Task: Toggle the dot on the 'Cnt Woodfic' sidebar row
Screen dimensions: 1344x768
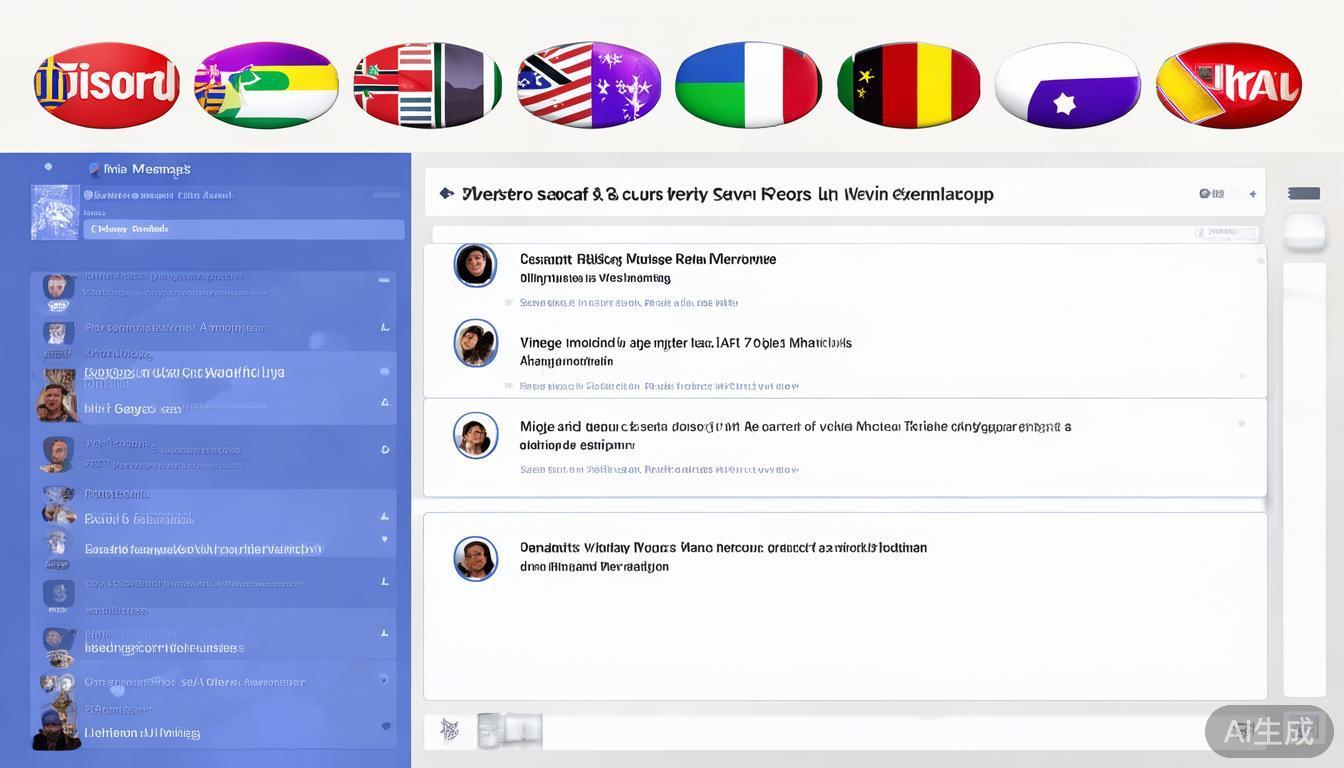Action: tap(384, 372)
